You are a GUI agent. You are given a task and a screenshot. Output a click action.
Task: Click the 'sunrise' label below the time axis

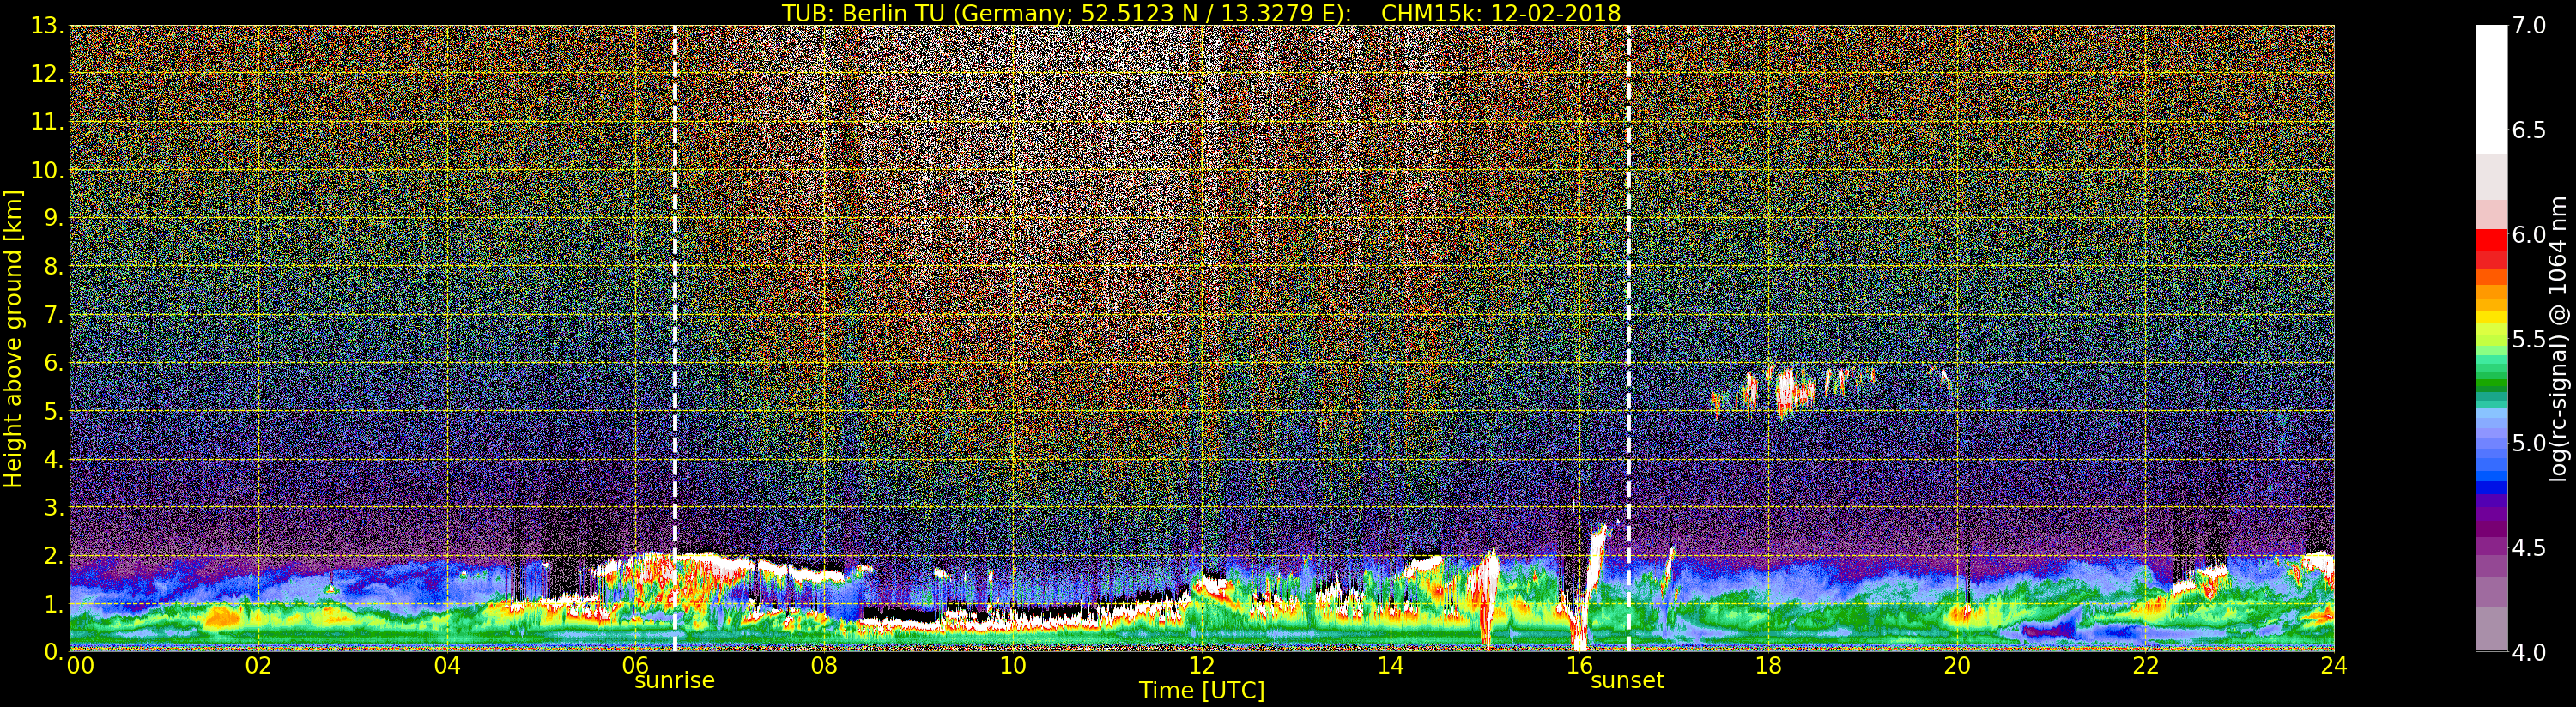[x=674, y=681]
